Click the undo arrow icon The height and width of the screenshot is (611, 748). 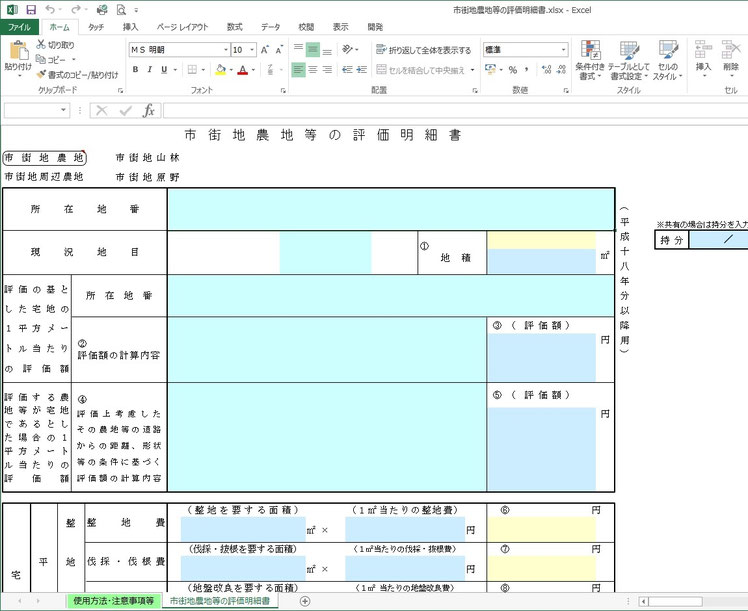pos(51,9)
